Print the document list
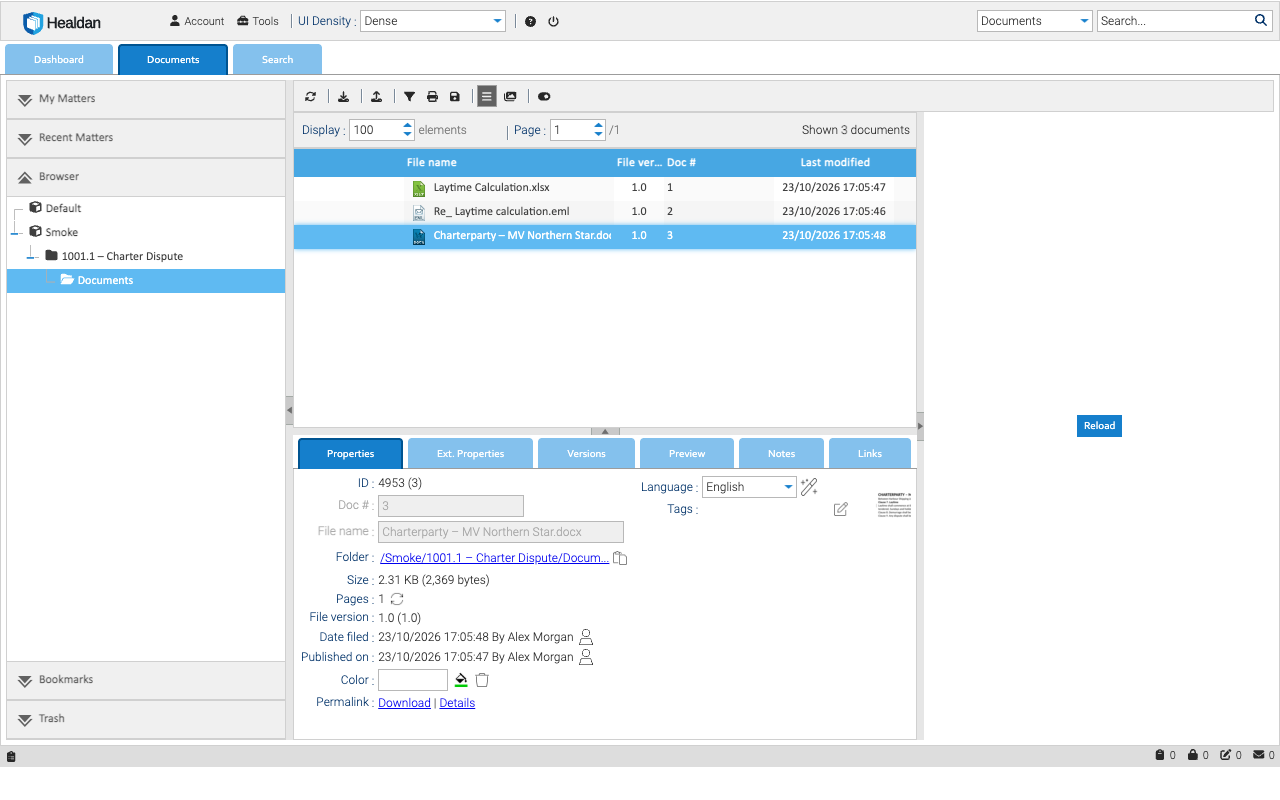 point(432,97)
